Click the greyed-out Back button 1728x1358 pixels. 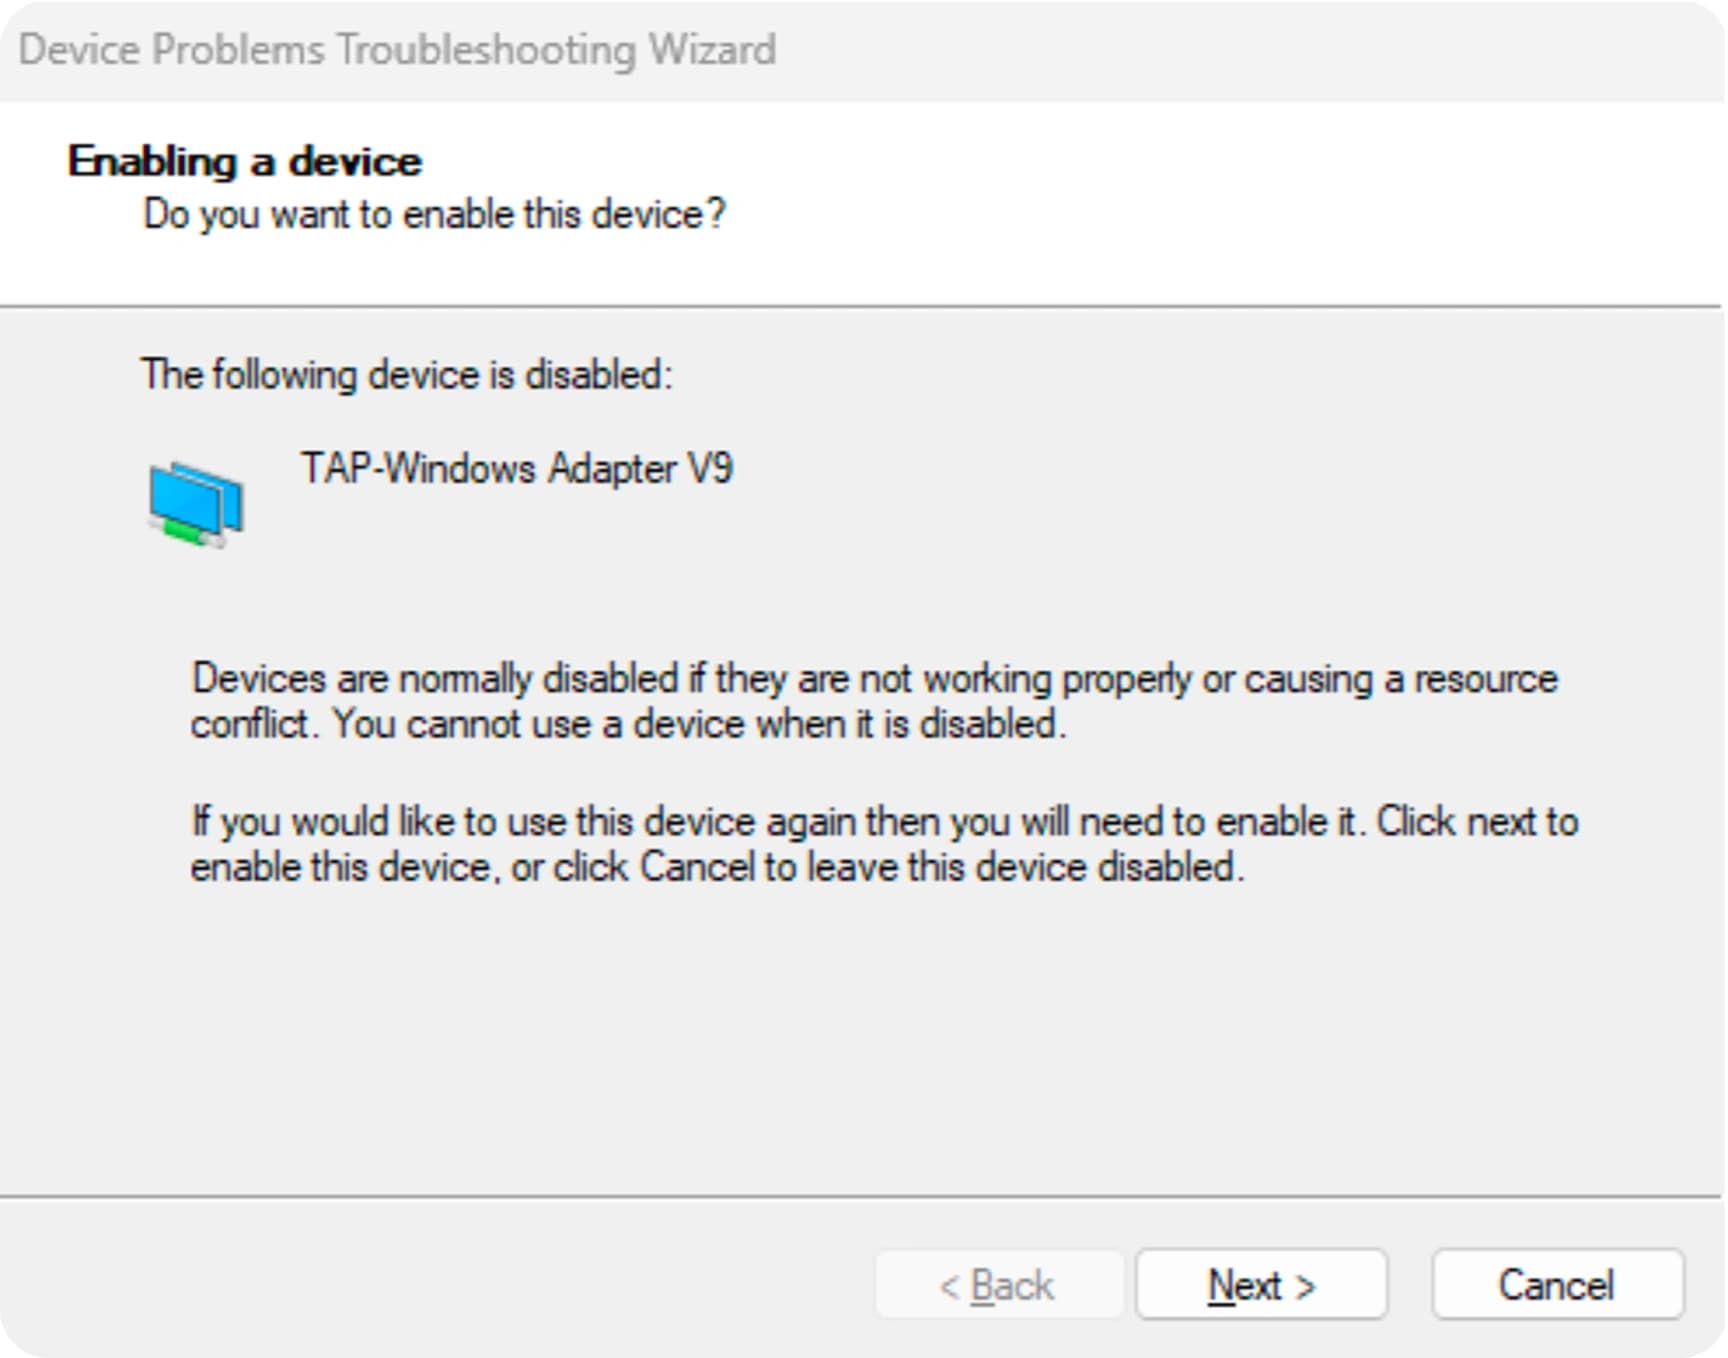[998, 1285]
